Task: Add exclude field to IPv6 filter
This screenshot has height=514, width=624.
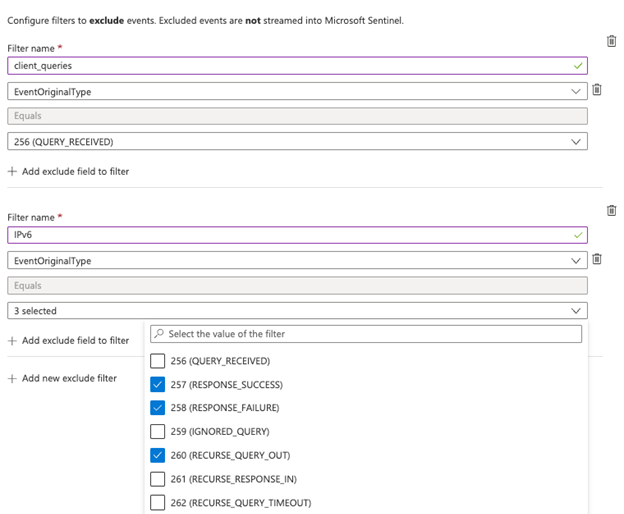Action: 68,341
